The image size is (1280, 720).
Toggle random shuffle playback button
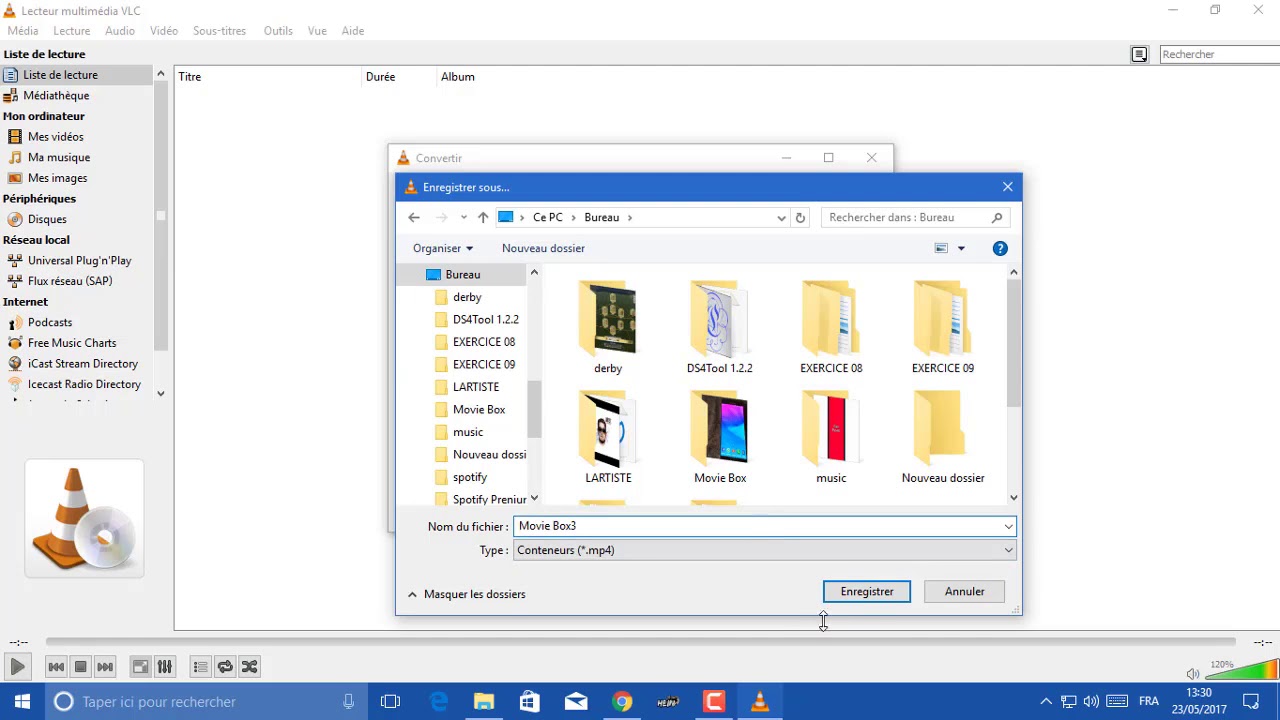tap(250, 667)
